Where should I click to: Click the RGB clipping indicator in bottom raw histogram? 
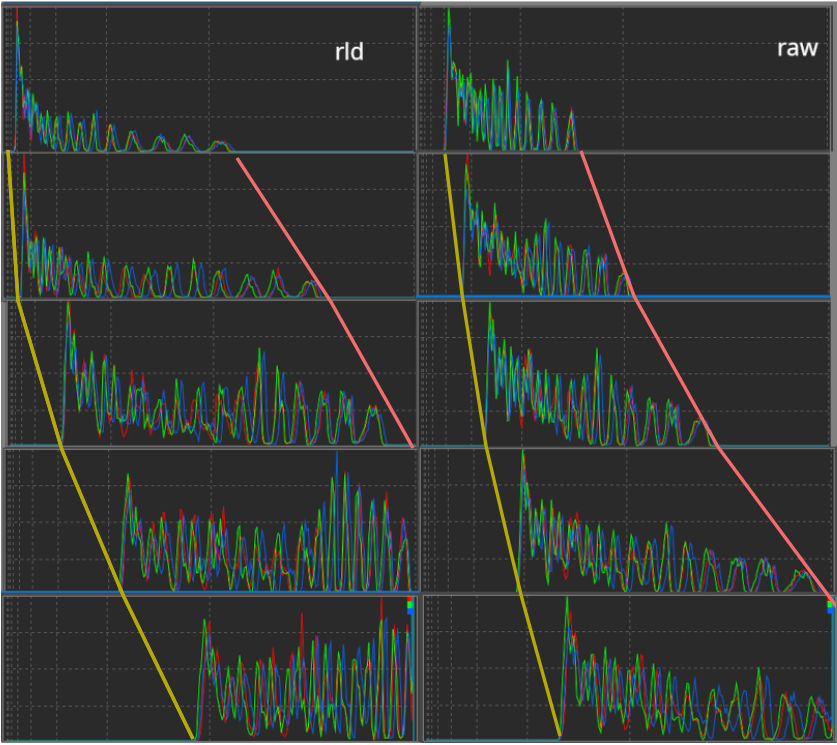pyautogui.click(x=830, y=605)
